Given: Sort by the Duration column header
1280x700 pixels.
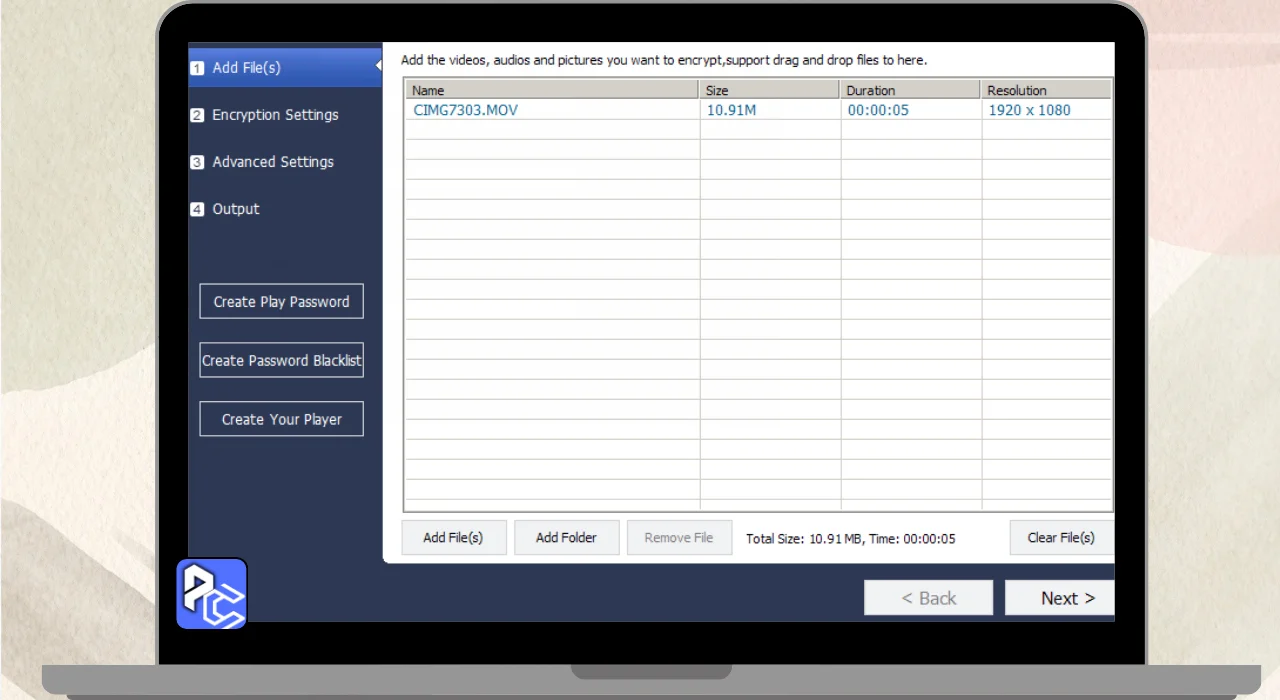Looking at the screenshot, I should (x=911, y=90).
